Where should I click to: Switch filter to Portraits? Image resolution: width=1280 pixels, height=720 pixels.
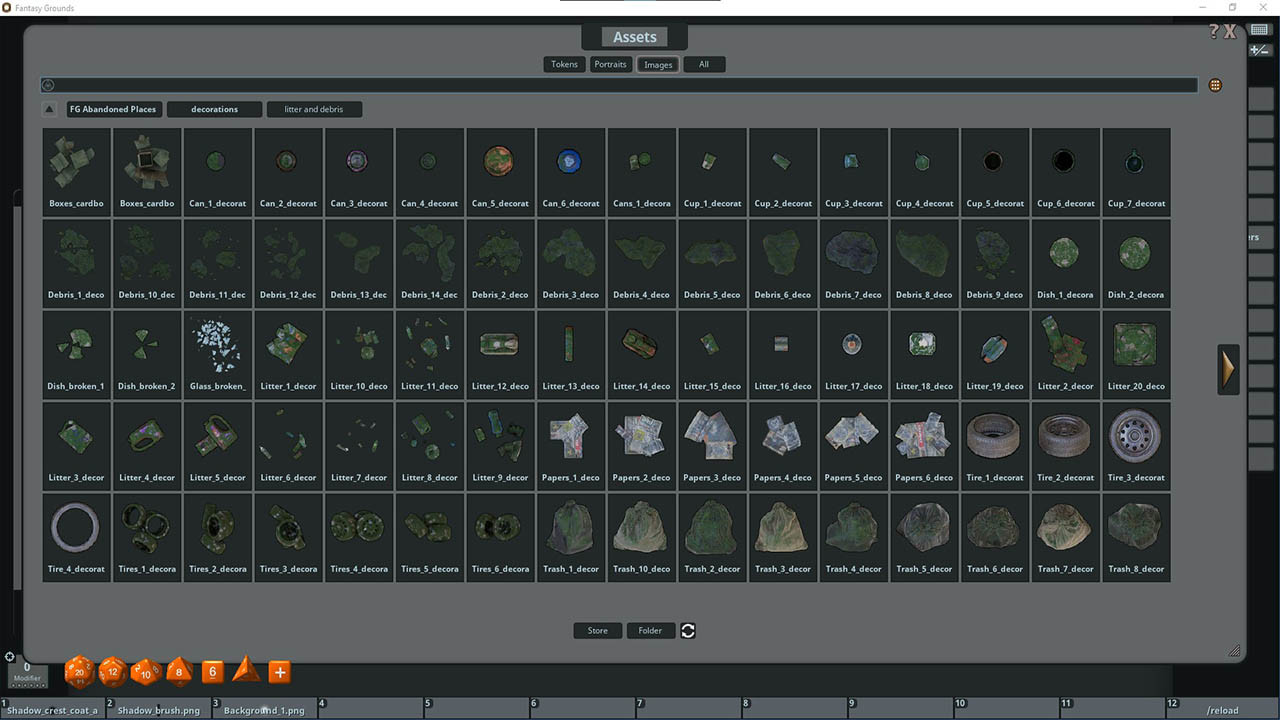[x=610, y=64]
